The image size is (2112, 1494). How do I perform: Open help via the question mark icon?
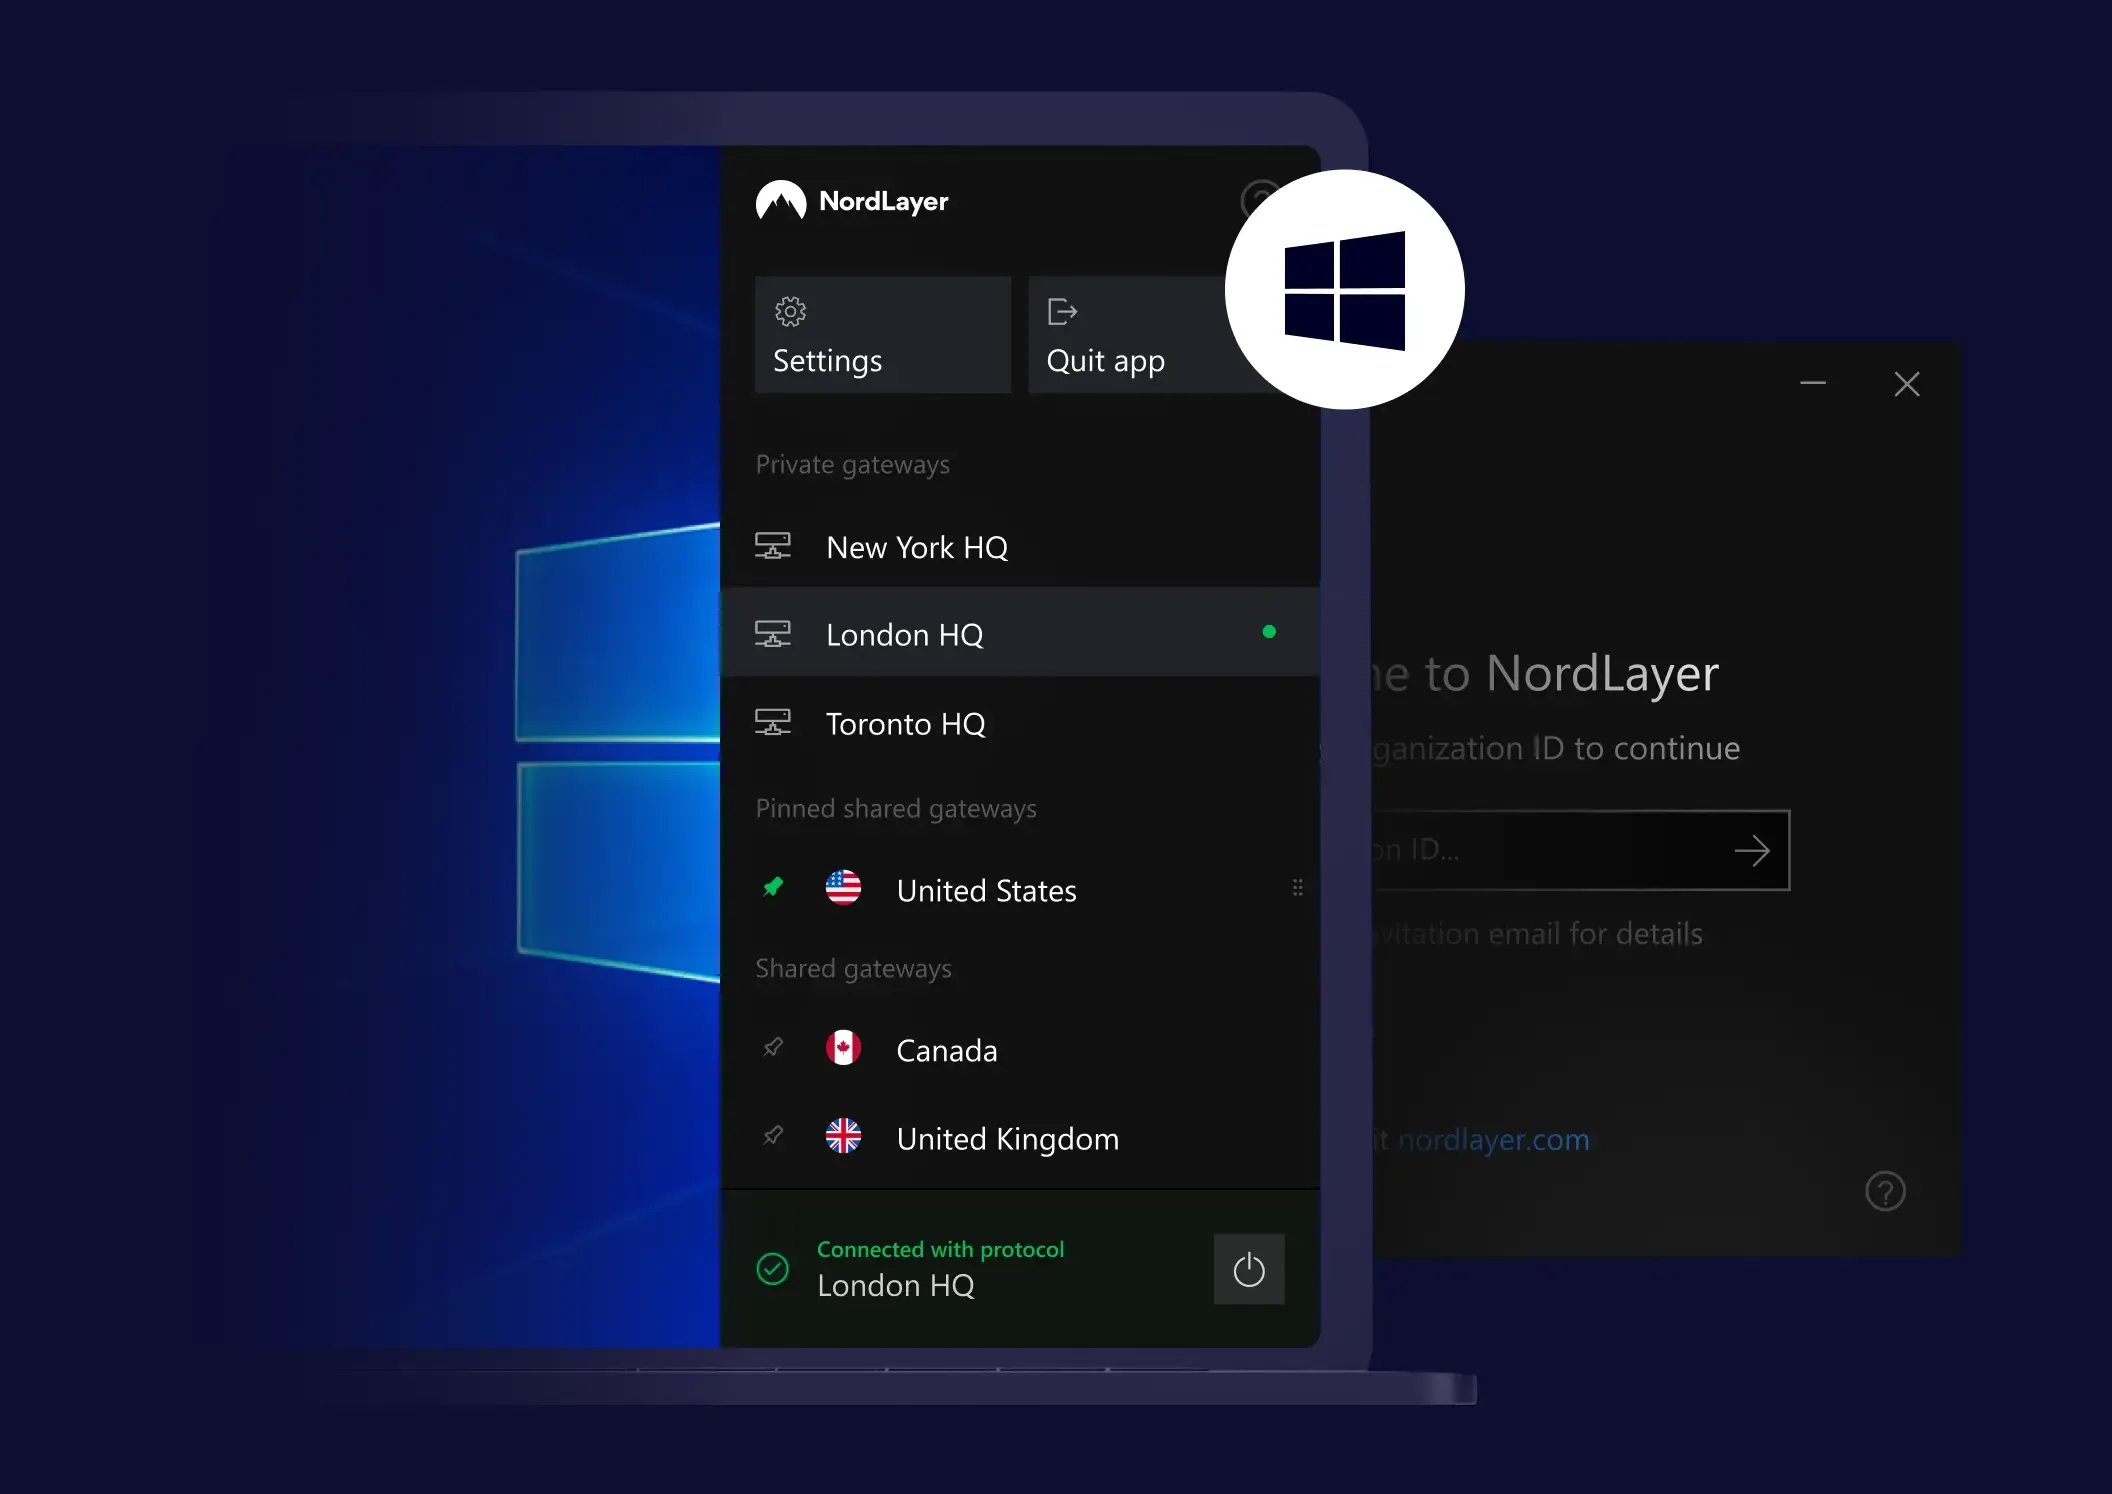tap(1885, 1190)
